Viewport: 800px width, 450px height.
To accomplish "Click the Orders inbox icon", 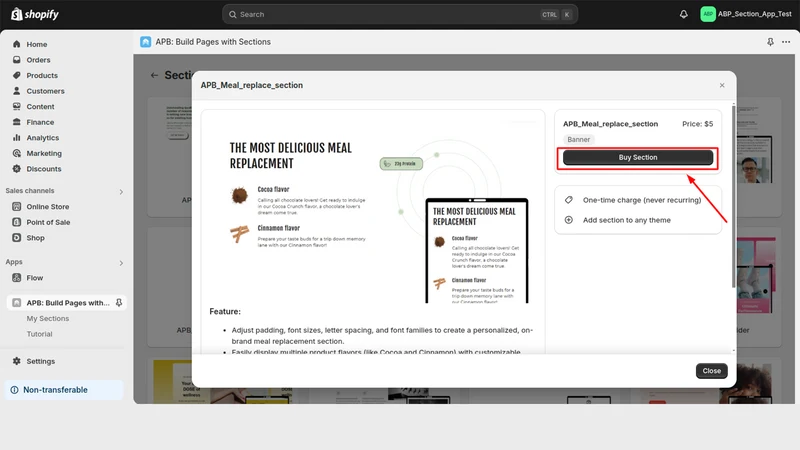I will click(17, 60).
